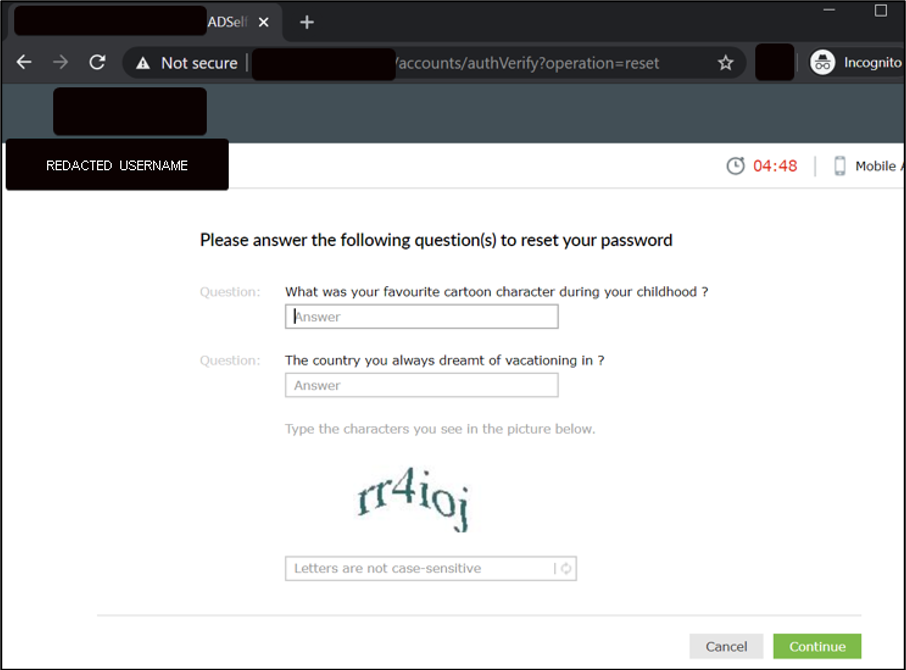The height and width of the screenshot is (670, 906).
Task: Click the Continue button
Action: (817, 646)
